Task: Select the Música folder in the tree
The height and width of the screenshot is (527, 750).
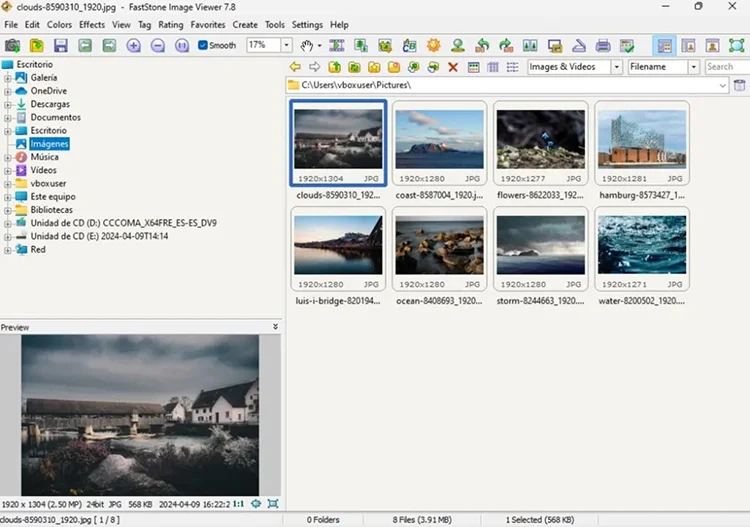Action: (44, 157)
